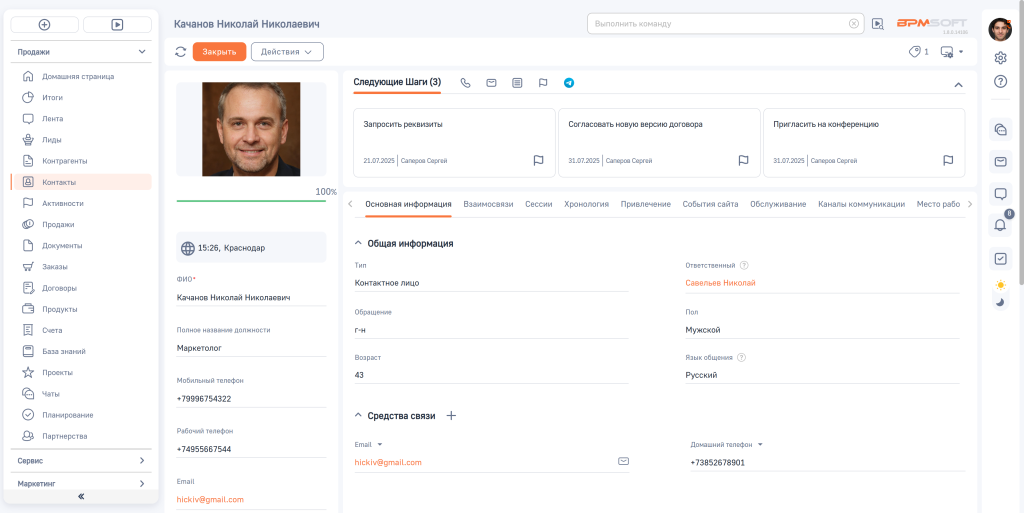Screen dimensions: 1024x513
Task: Click the phone call icon in Следующие Шаги
Action: (x=466, y=83)
